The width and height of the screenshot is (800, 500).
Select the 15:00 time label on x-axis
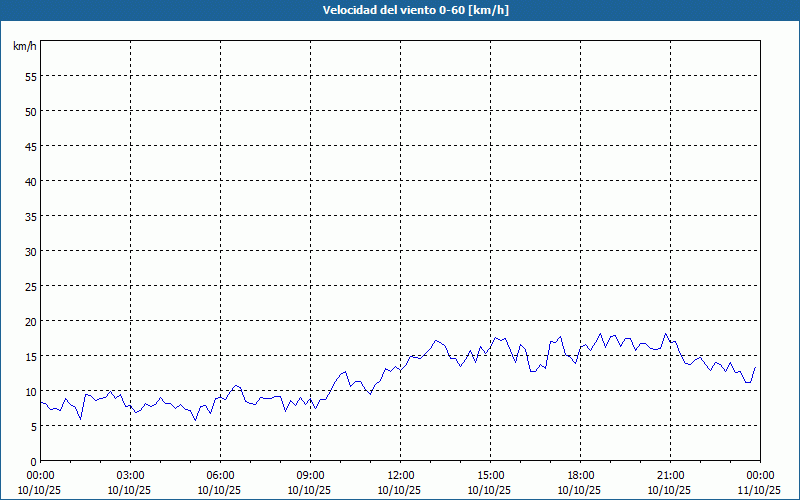pyautogui.click(x=490, y=475)
